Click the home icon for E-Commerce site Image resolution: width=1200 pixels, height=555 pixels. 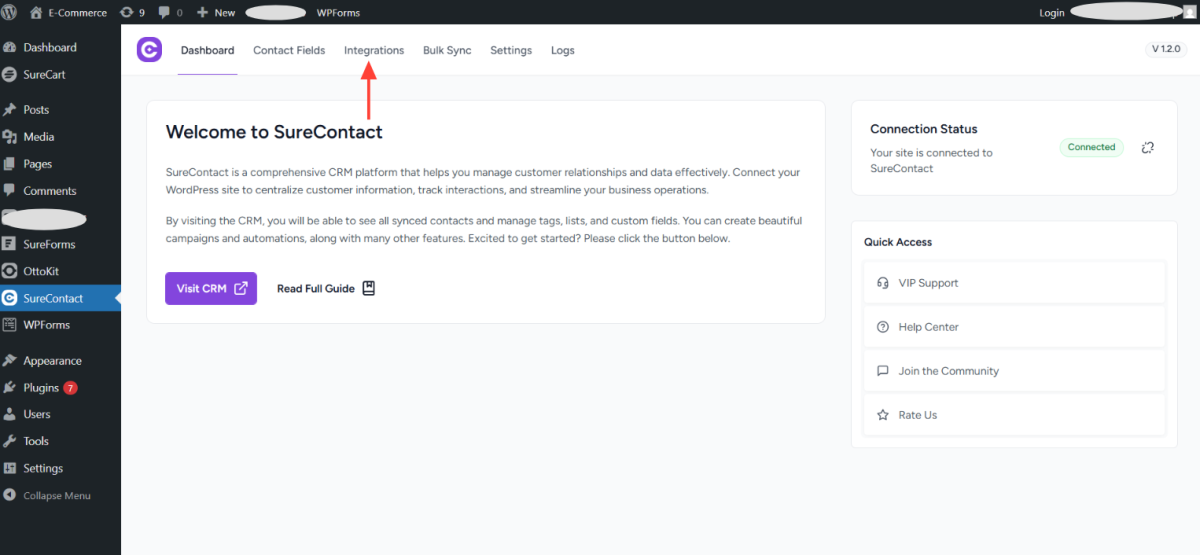pyautogui.click(x=37, y=12)
